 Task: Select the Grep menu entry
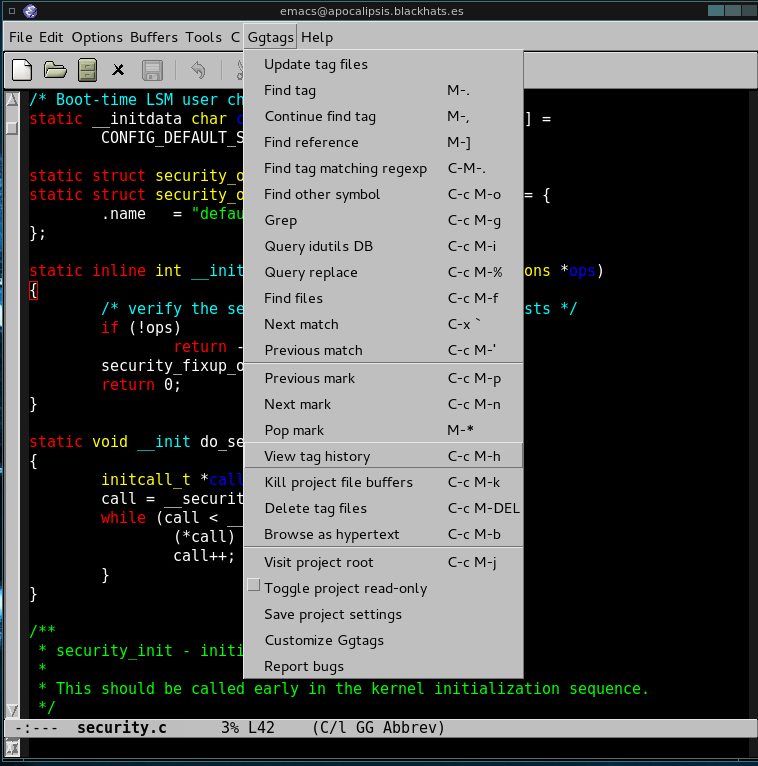pyautogui.click(x=383, y=220)
